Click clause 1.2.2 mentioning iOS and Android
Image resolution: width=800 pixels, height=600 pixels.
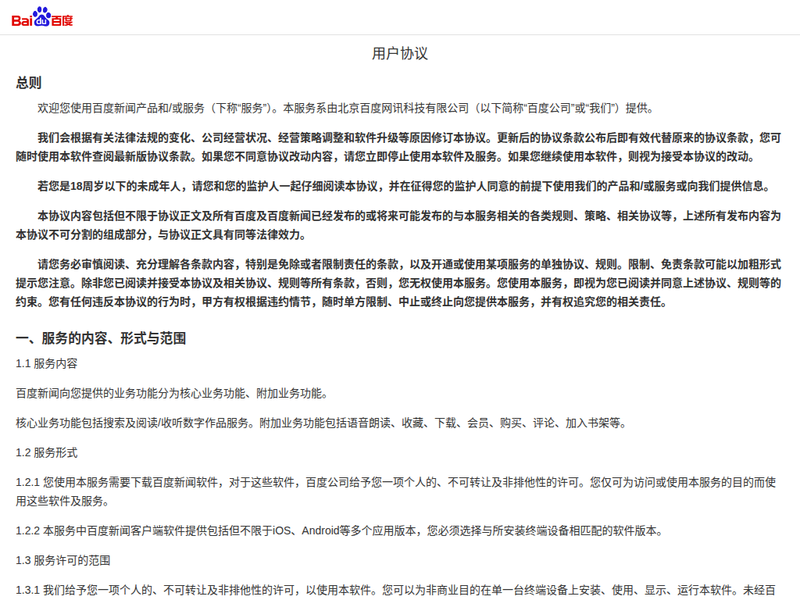[340, 531]
